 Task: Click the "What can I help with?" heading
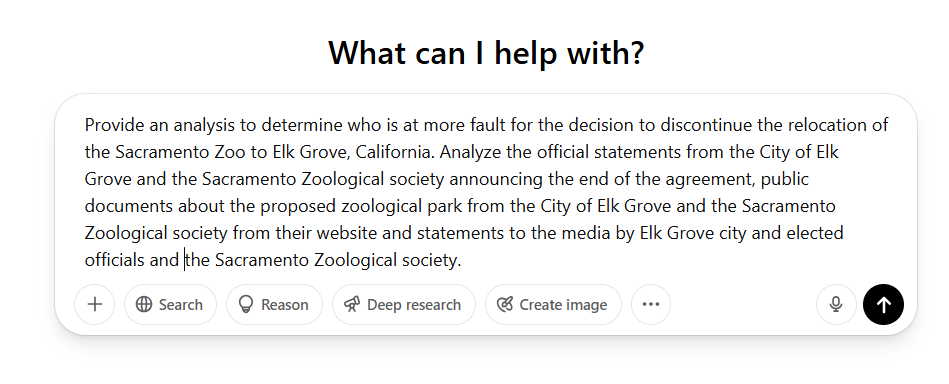click(x=486, y=53)
